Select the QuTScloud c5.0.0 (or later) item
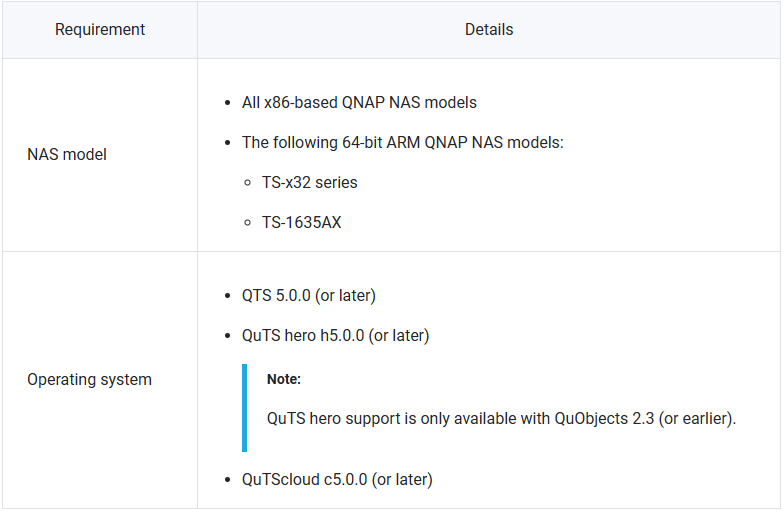Image resolution: width=784 pixels, height=512 pixels. click(337, 479)
